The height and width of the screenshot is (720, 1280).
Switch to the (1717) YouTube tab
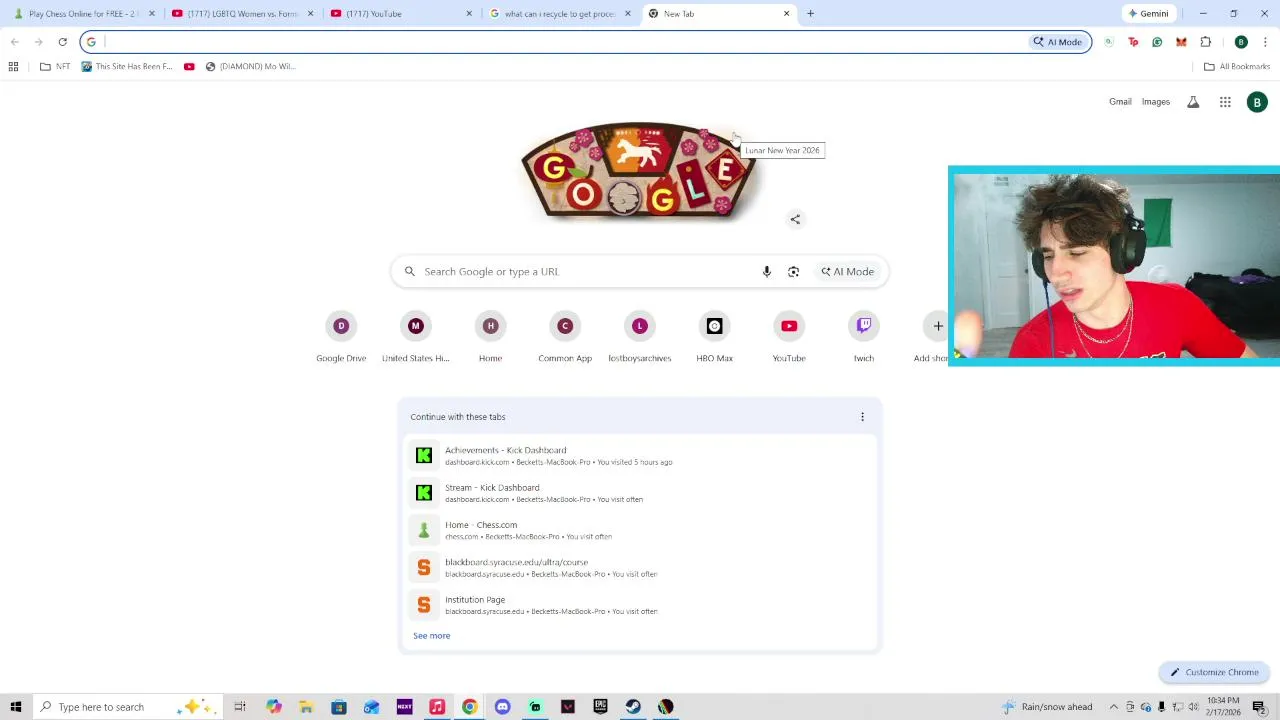[x=400, y=14]
